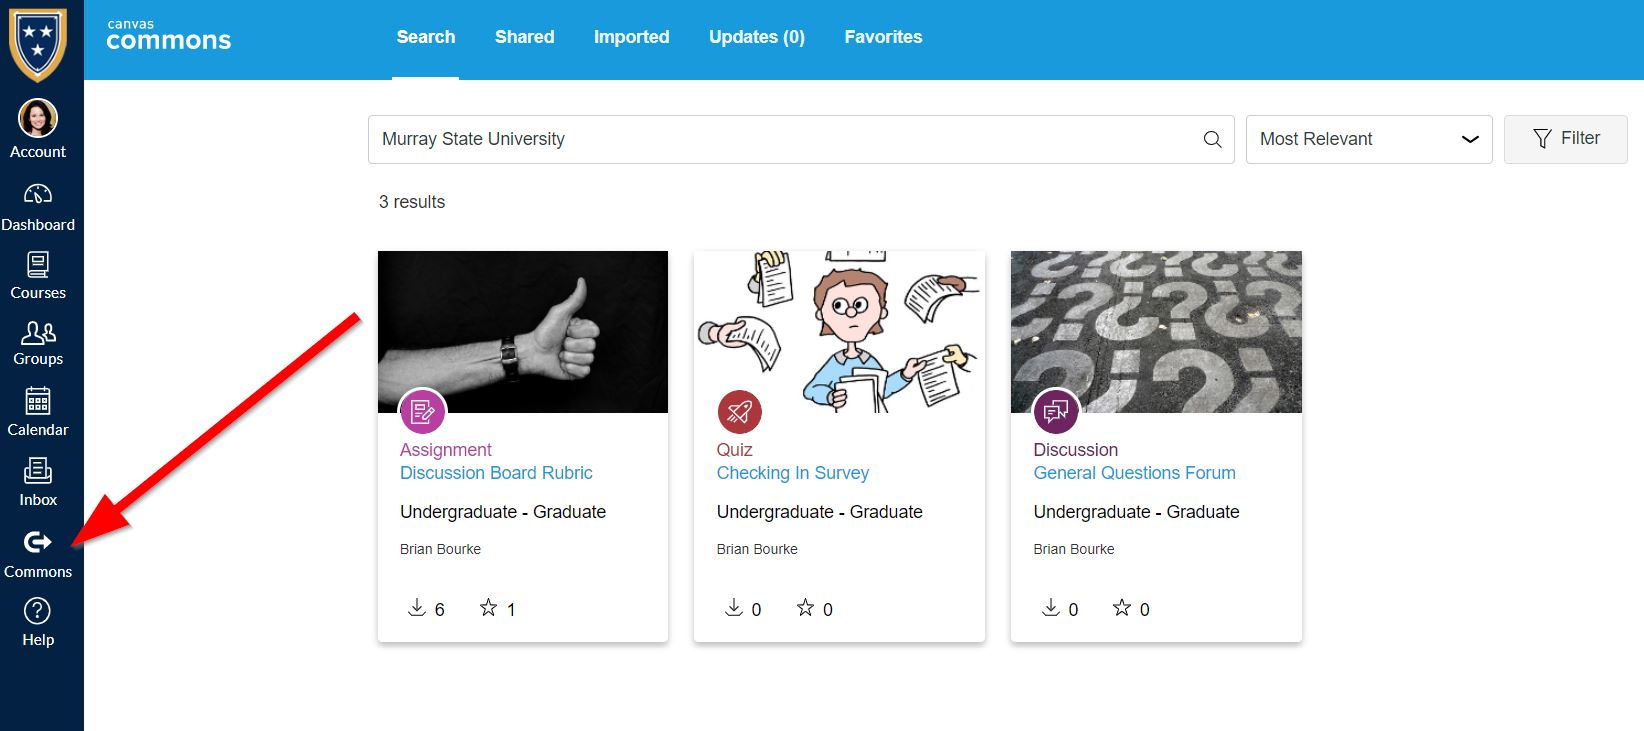Open Checking In Survey link
This screenshot has width=1644, height=731.
[793, 473]
